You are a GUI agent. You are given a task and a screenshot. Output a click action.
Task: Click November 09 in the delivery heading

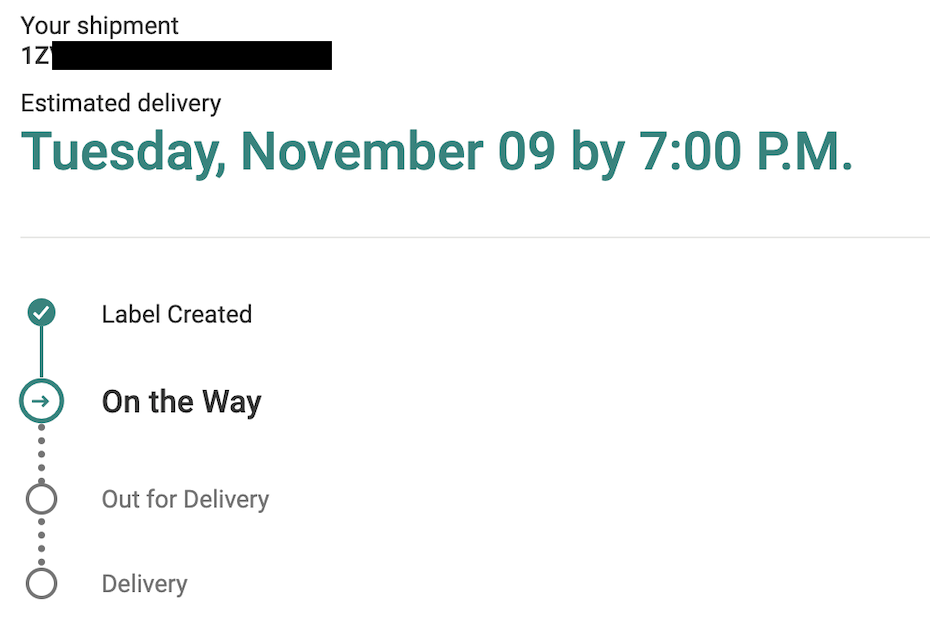pos(397,152)
